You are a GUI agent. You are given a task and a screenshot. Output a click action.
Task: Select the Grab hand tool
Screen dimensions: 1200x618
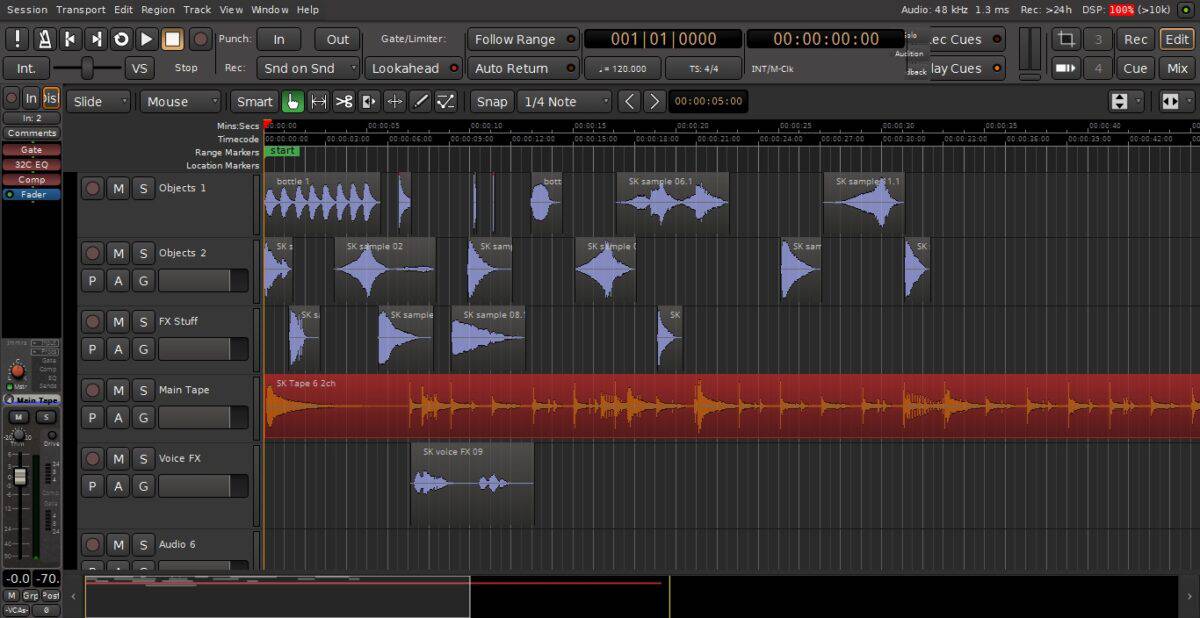coord(293,101)
